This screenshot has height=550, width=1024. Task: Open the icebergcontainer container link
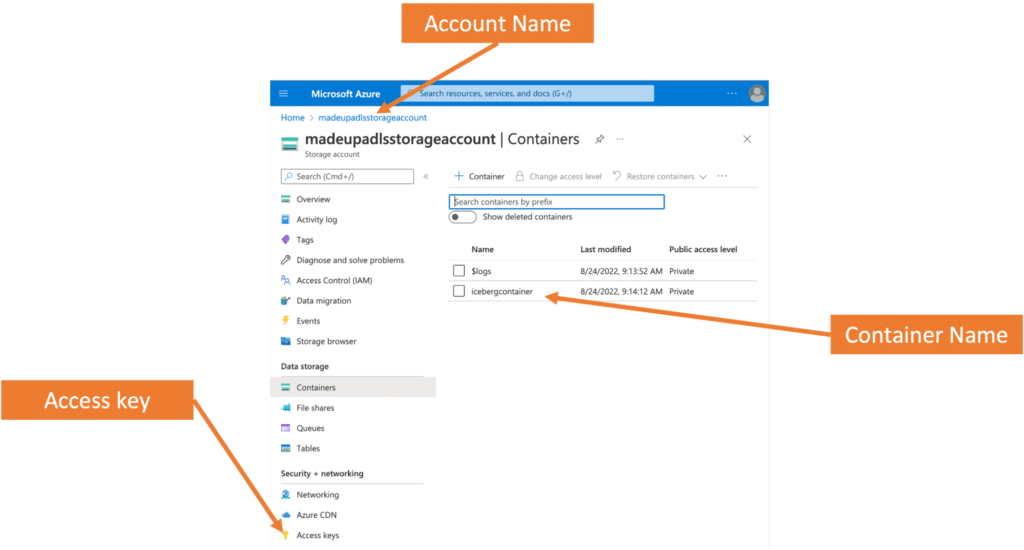coord(502,291)
